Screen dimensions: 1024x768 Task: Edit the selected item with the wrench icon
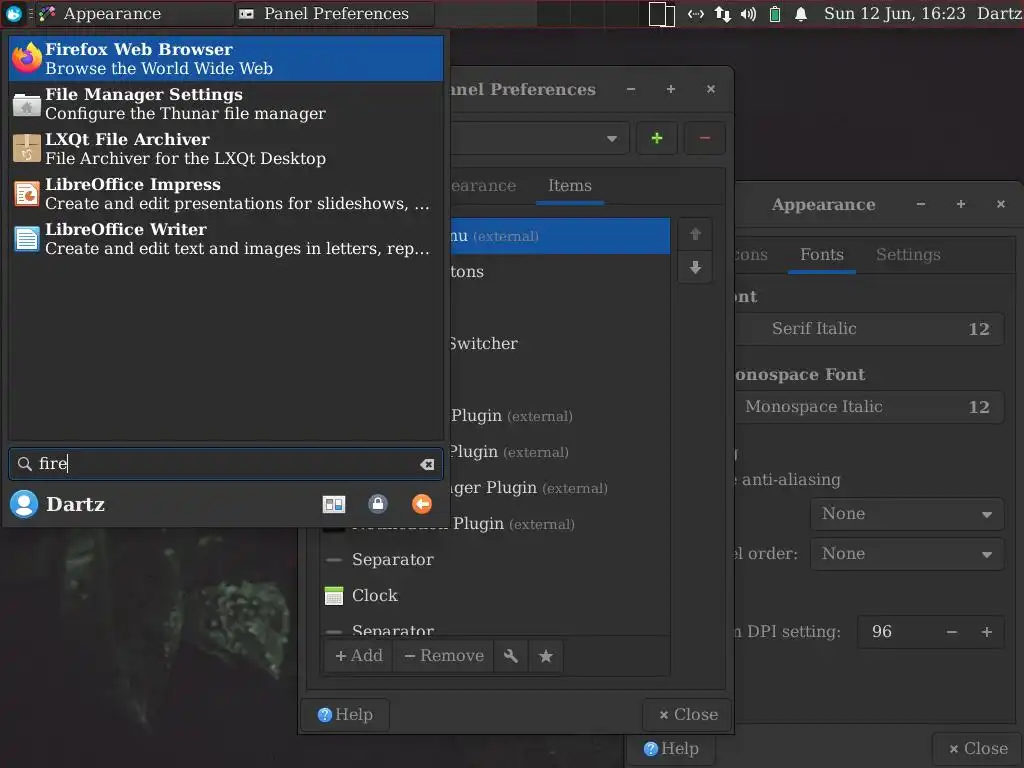click(511, 656)
